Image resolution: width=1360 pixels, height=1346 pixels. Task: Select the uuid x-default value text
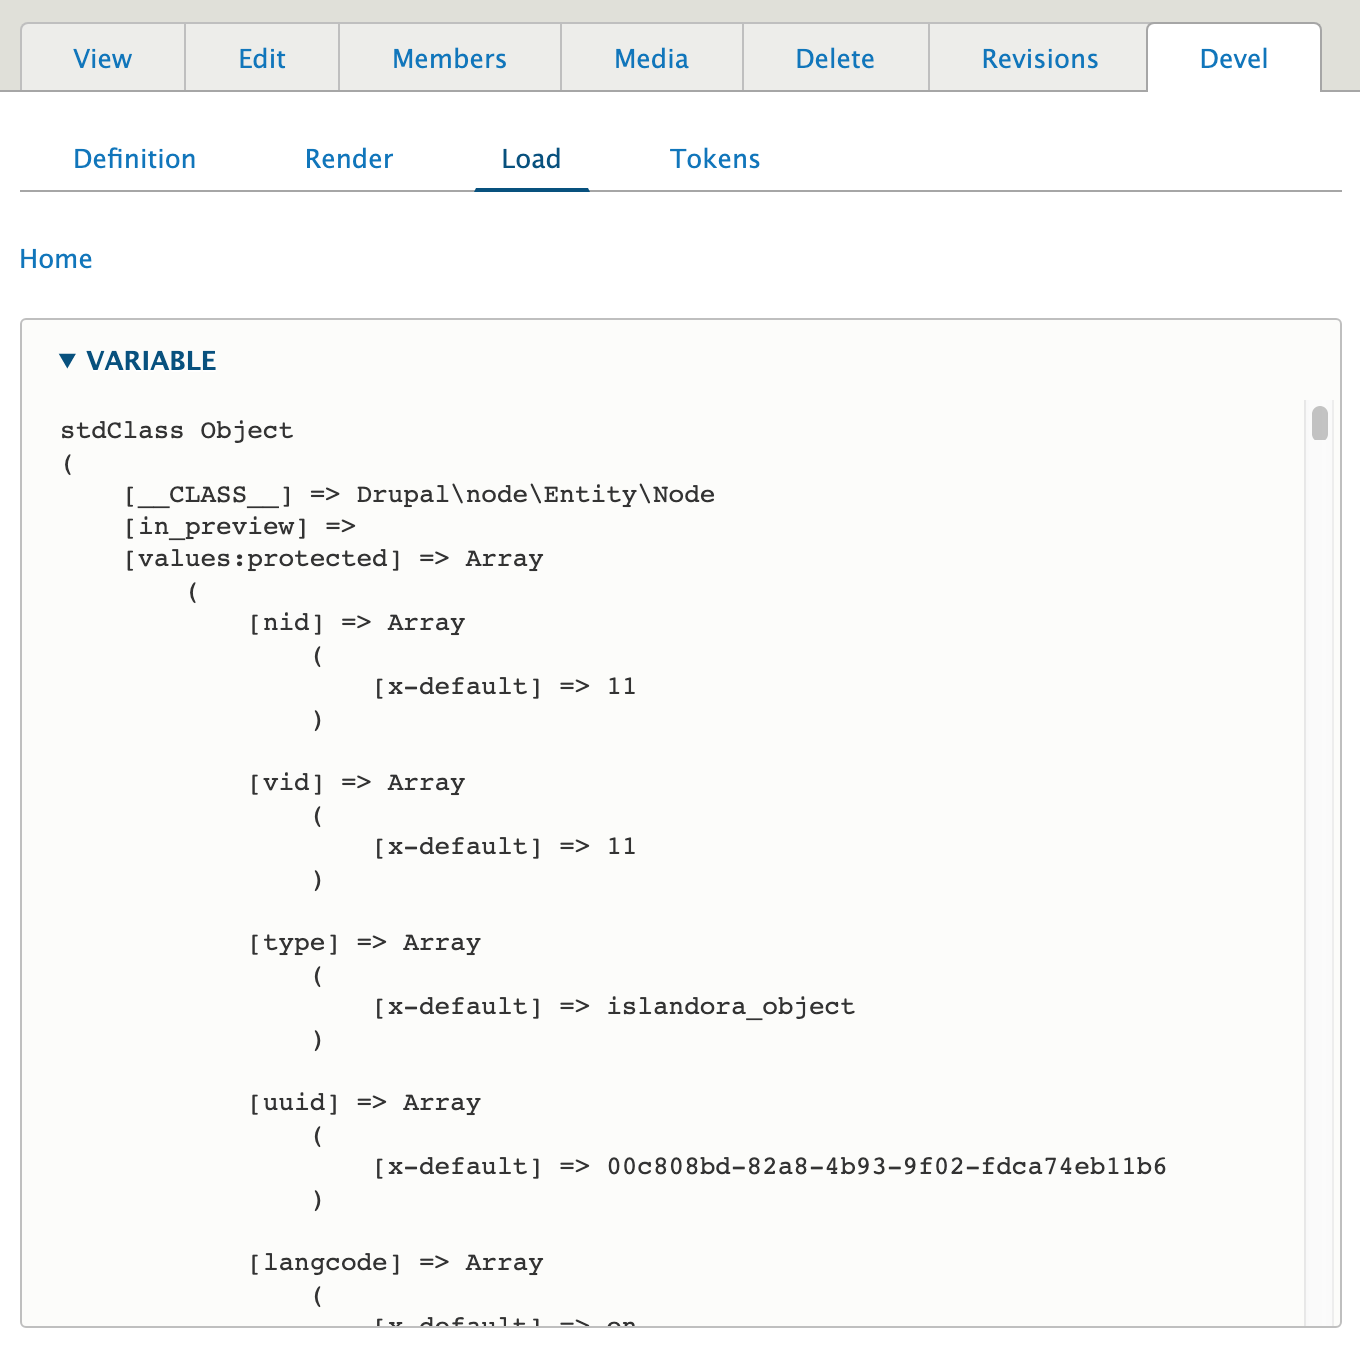(x=888, y=1166)
